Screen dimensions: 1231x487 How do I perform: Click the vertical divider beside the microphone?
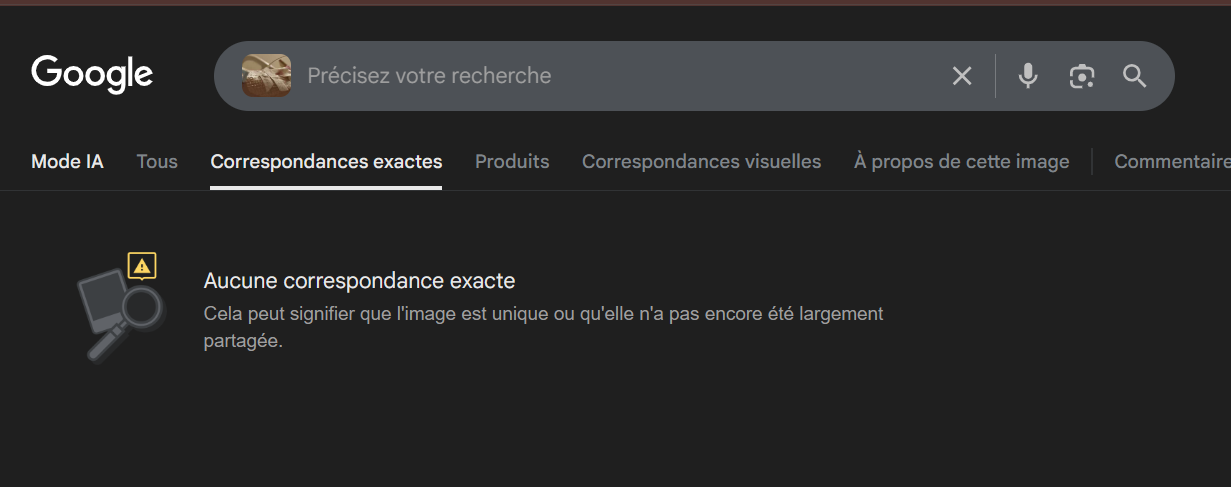coord(996,76)
